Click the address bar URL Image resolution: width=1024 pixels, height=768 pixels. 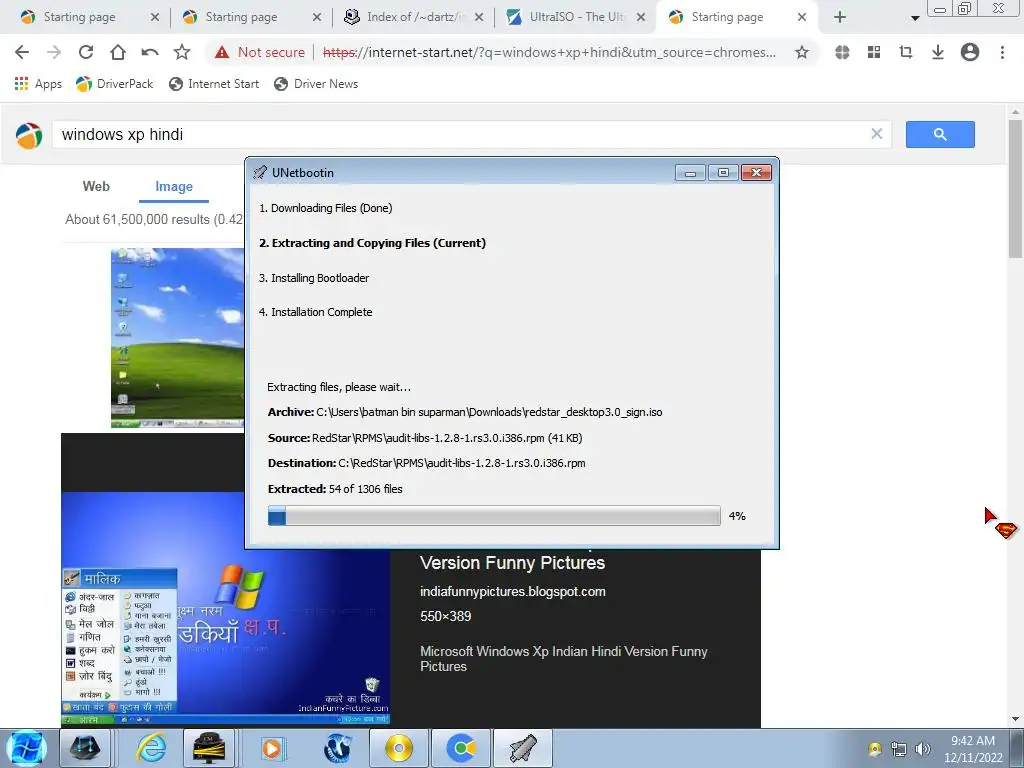tap(549, 52)
